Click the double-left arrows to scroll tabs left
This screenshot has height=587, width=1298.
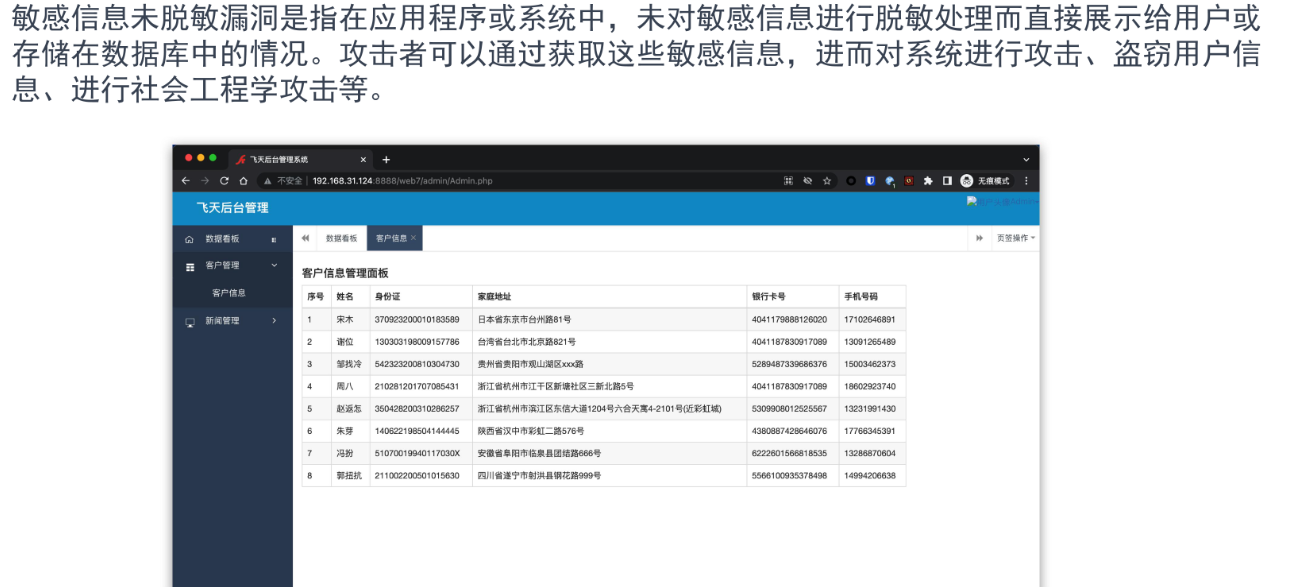[305, 238]
